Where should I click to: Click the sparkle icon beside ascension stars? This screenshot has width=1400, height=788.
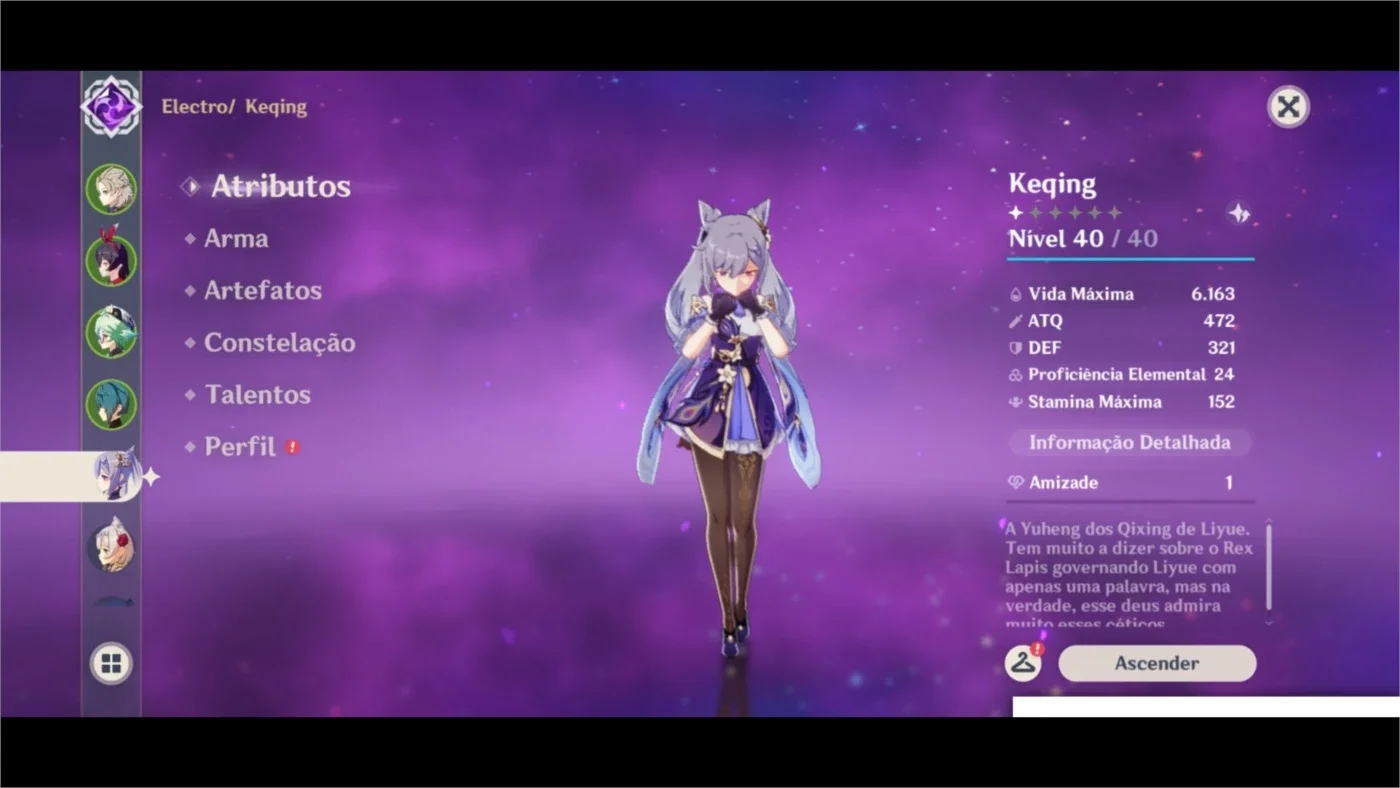1239,213
